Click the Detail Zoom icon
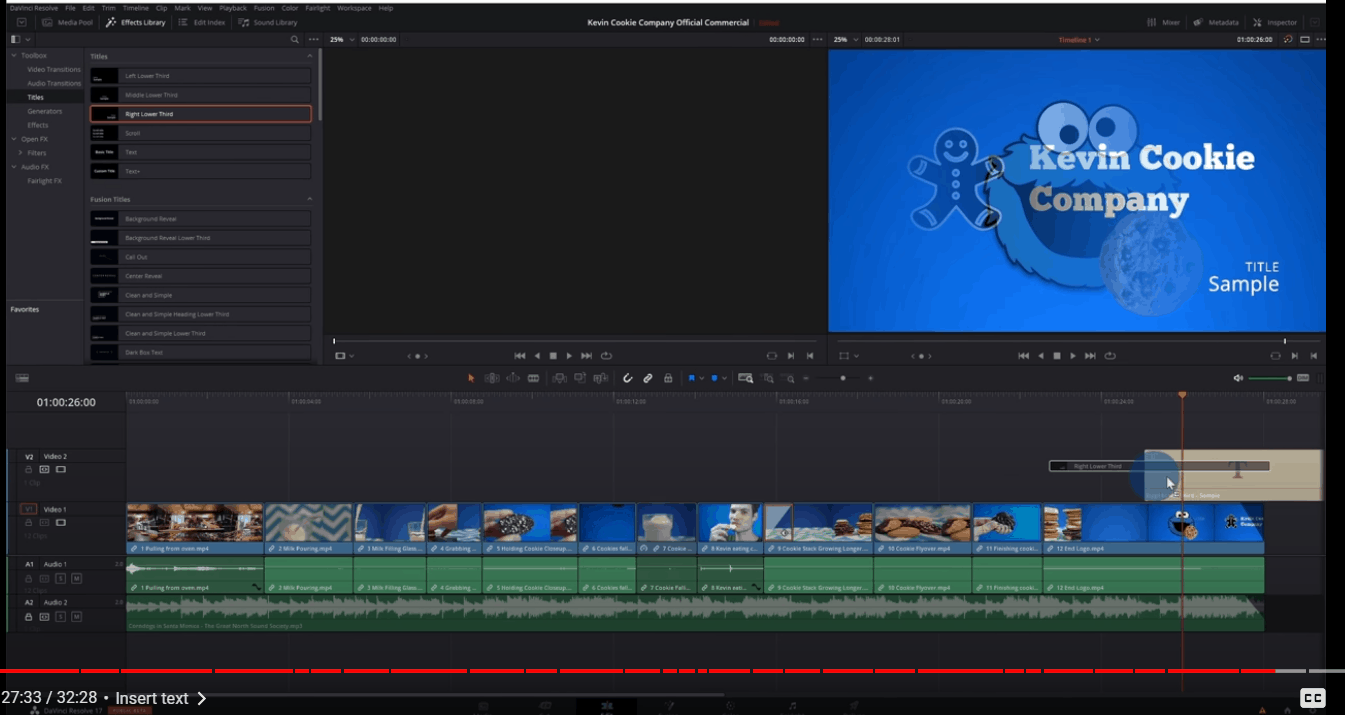Viewport: 1345px width, 715px height. [x=768, y=378]
